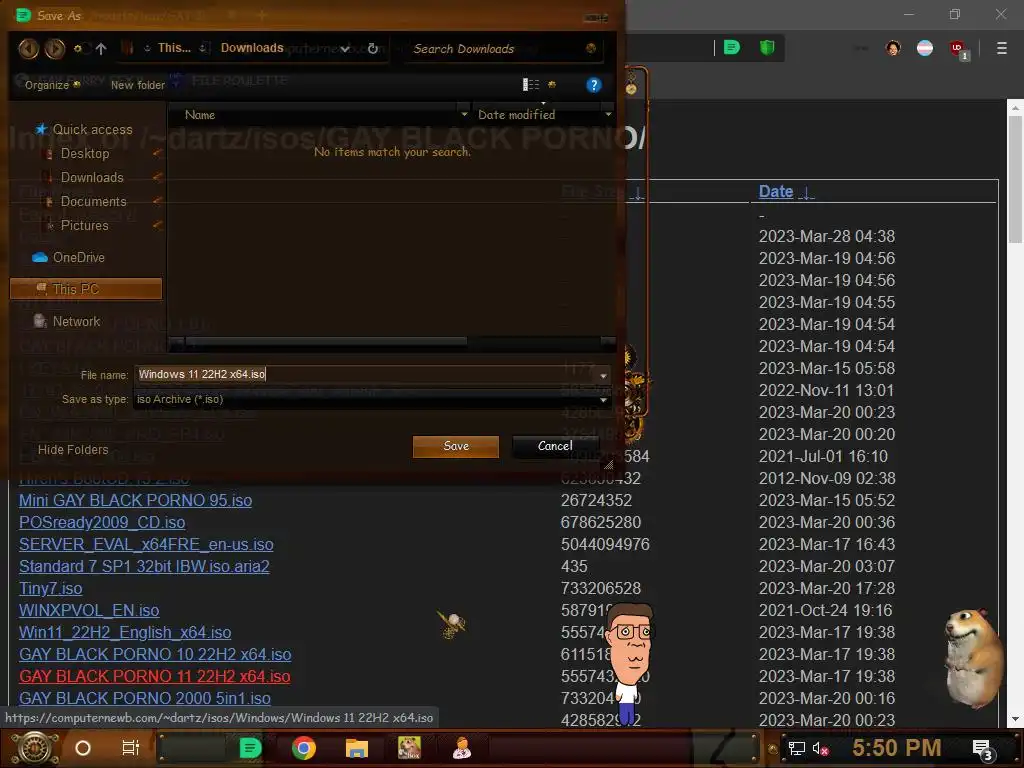Select This PC in navigation pane
Image resolution: width=1024 pixels, height=768 pixels.
point(86,289)
